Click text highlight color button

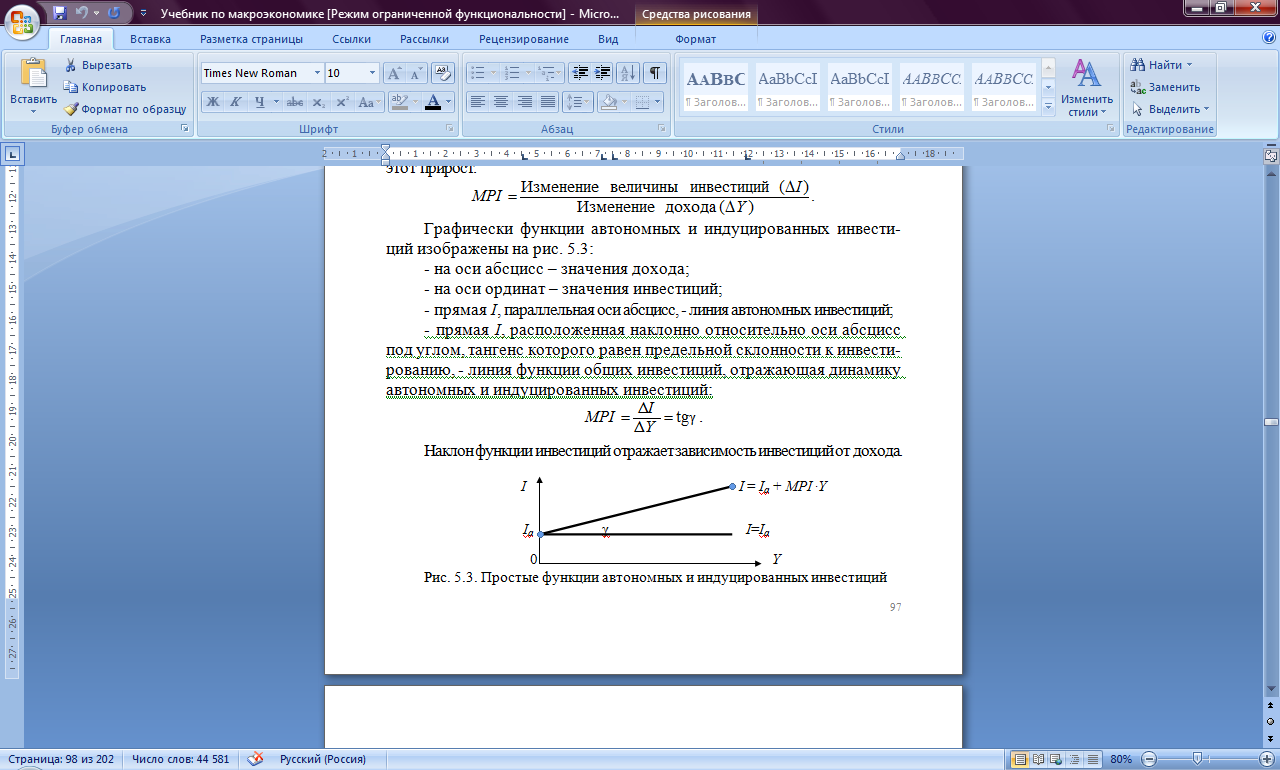[398, 102]
